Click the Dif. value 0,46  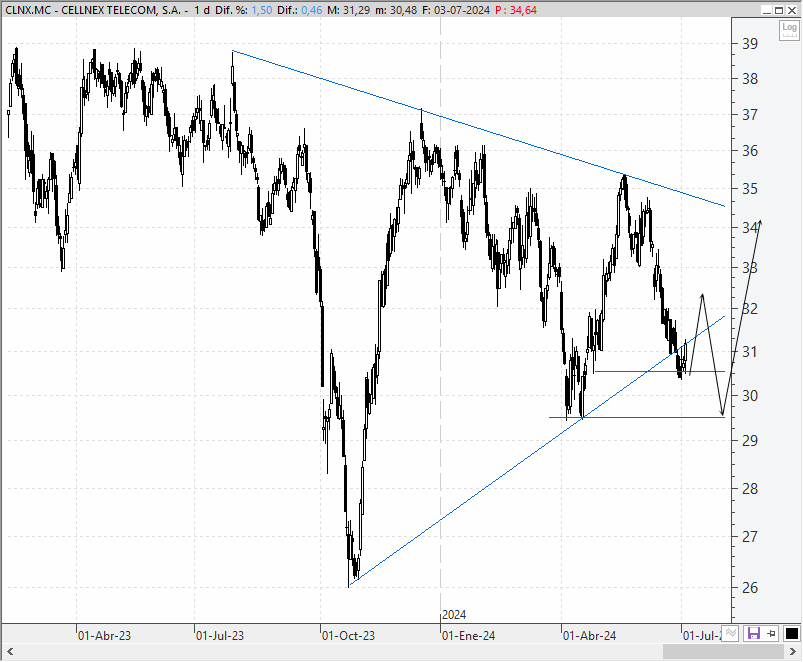point(311,10)
